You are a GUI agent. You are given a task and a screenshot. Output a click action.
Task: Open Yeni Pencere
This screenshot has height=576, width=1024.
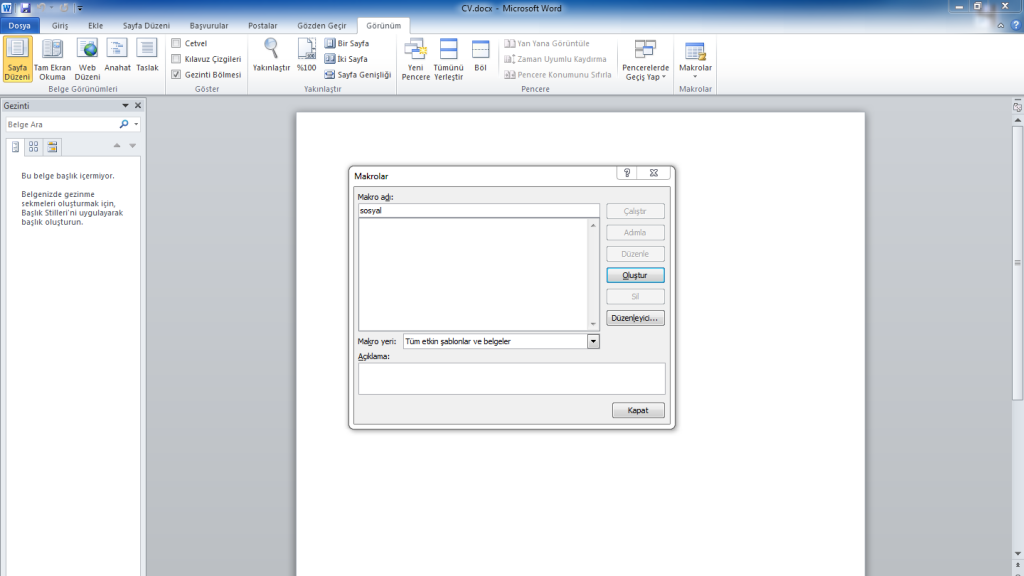[x=415, y=50]
